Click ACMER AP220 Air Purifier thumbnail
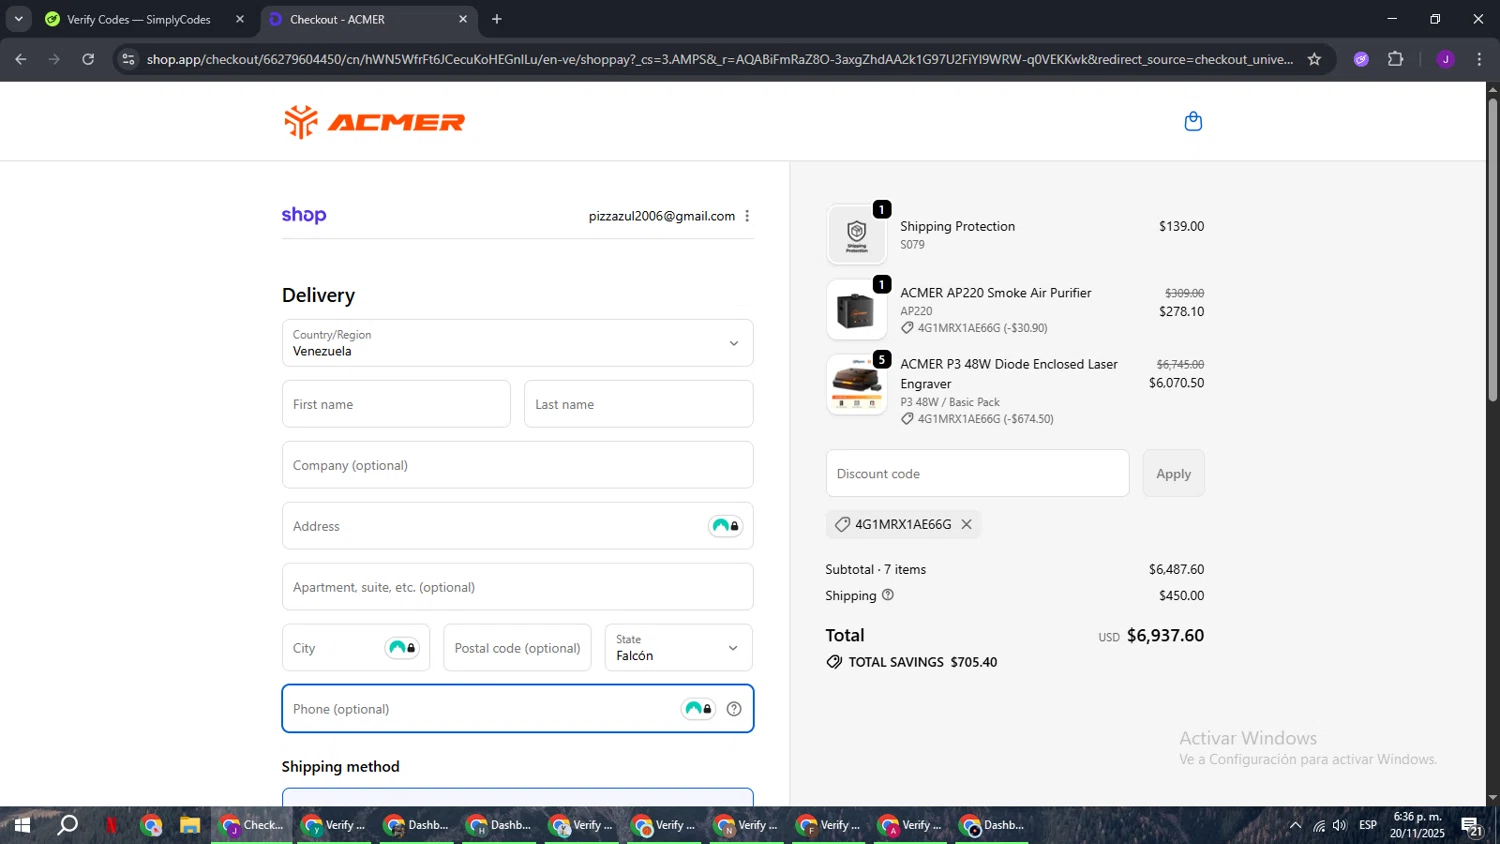 (x=857, y=310)
